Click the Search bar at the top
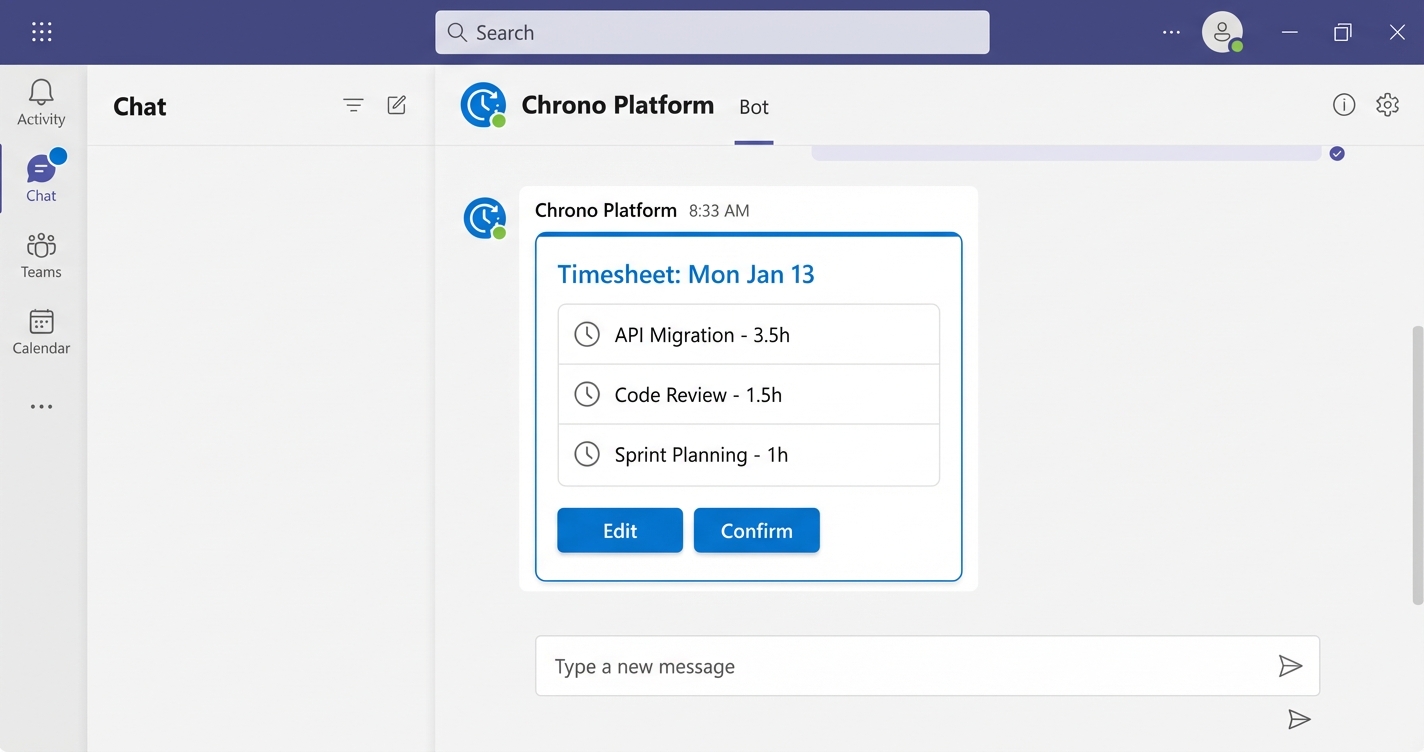 (711, 32)
